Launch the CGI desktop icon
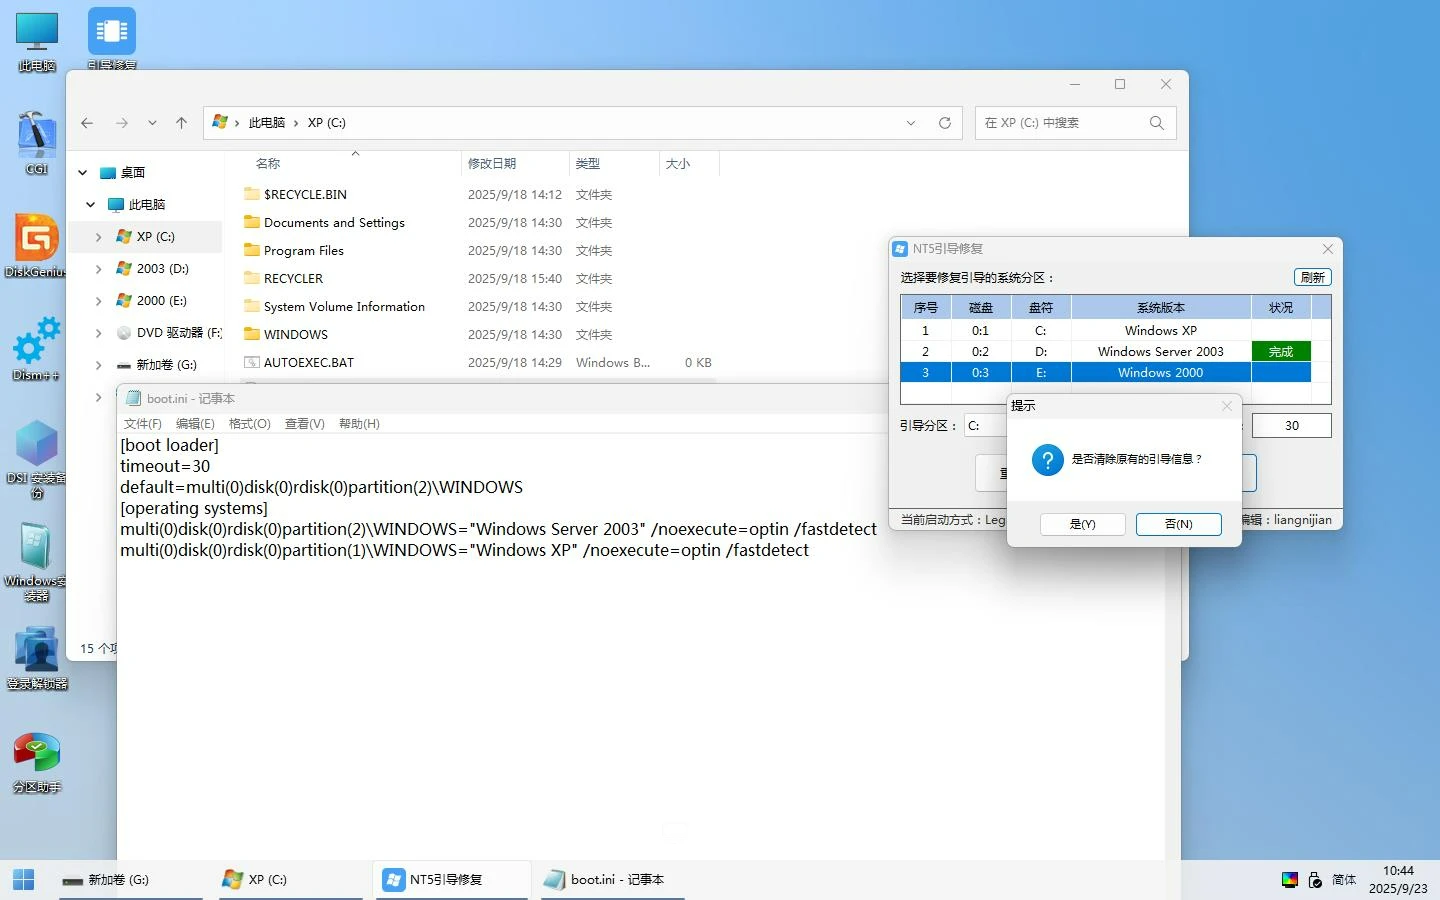 [x=37, y=143]
